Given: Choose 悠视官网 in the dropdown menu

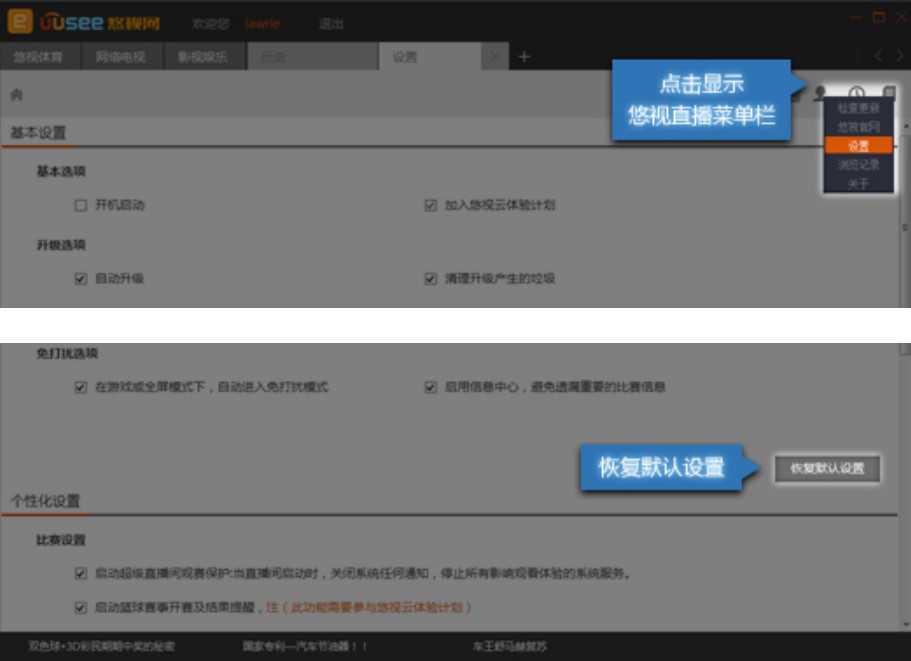Looking at the screenshot, I should coord(858,127).
